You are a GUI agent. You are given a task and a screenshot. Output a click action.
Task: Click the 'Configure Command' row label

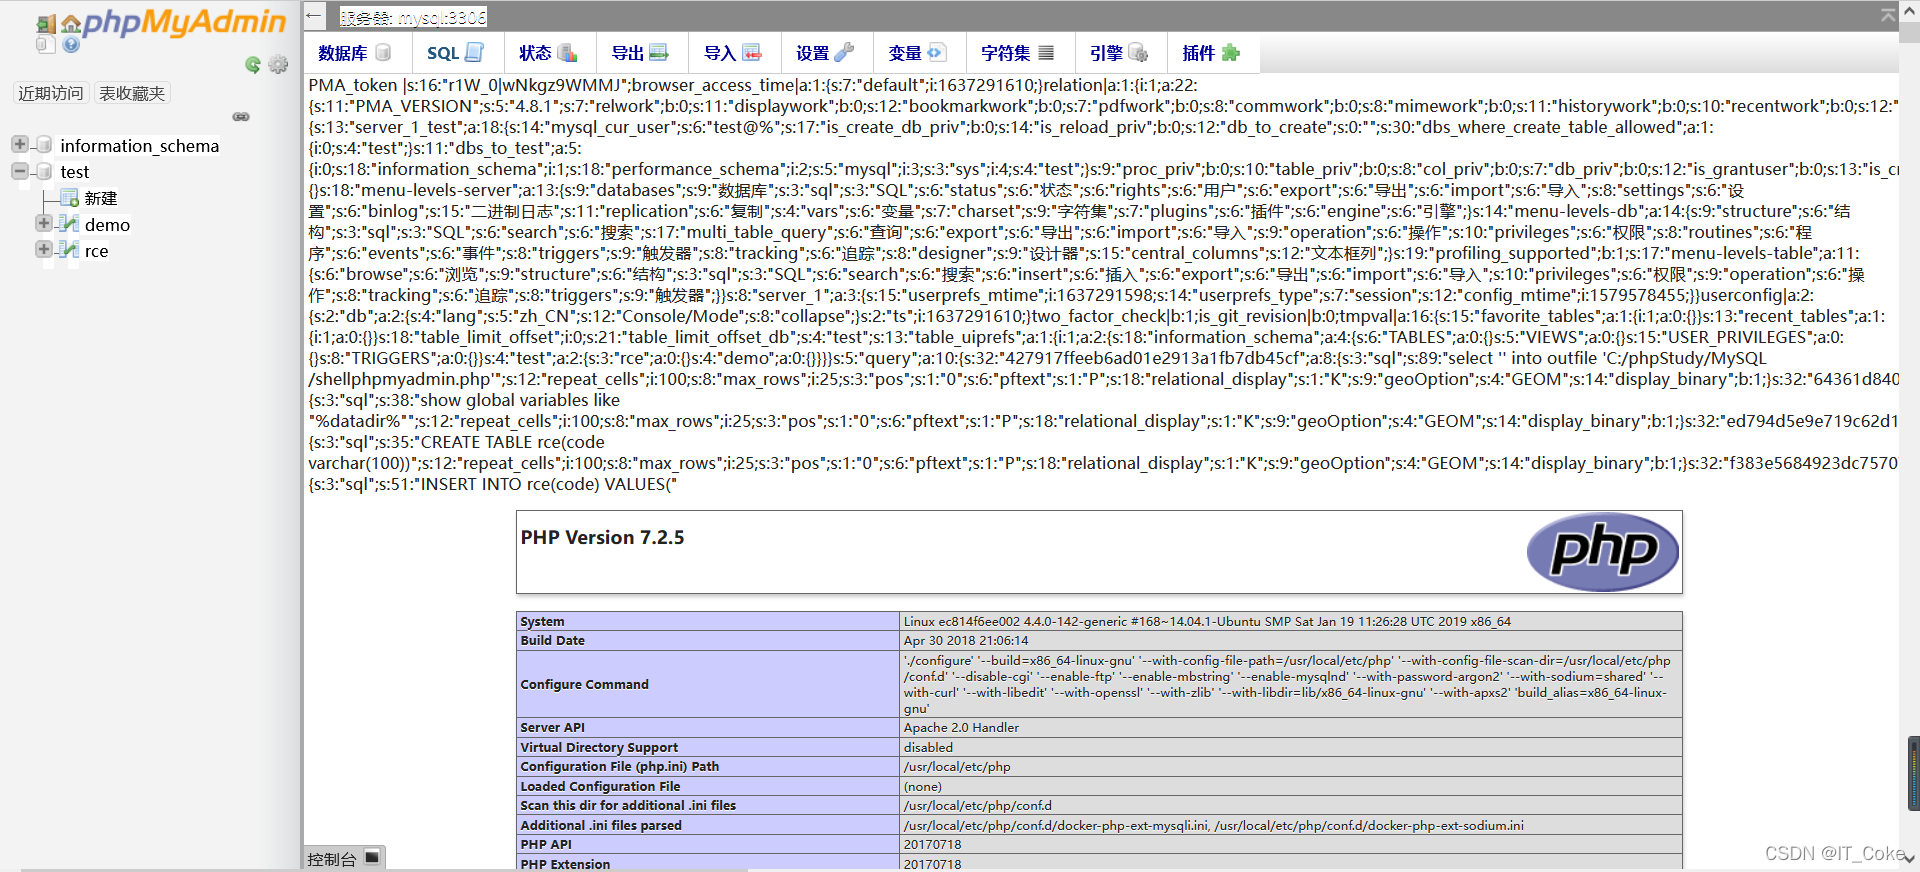[584, 684]
